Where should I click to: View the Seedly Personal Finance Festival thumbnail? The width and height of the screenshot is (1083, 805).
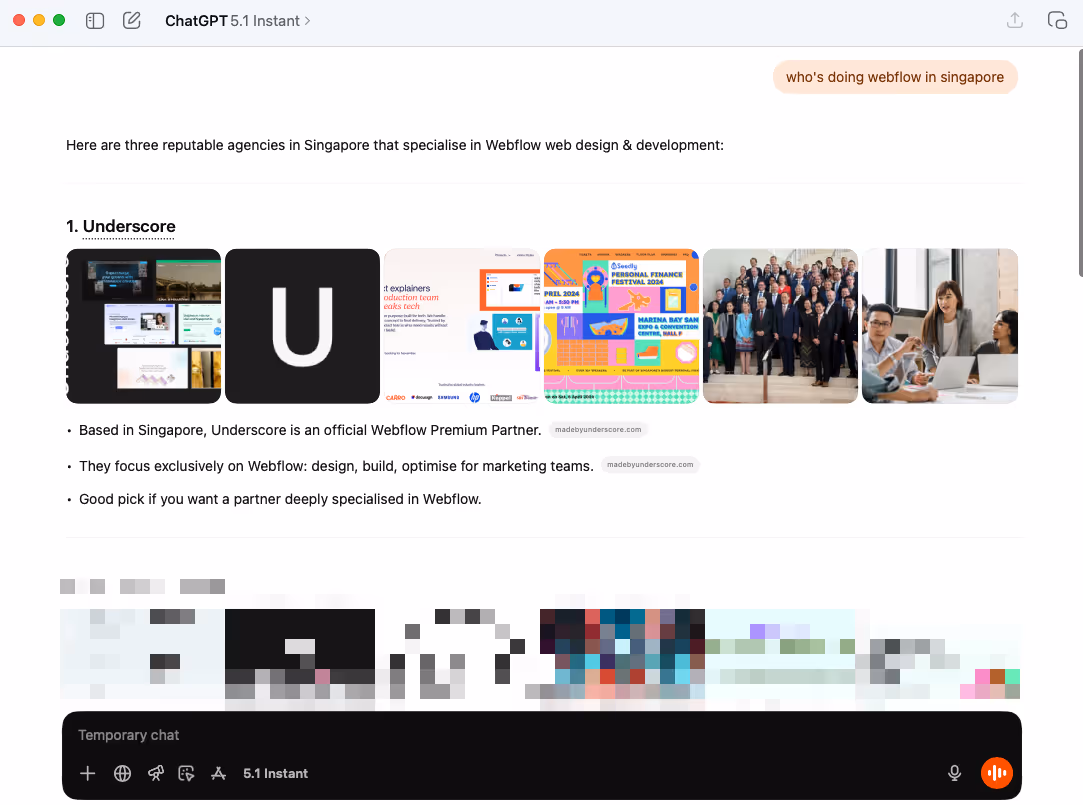[621, 325]
